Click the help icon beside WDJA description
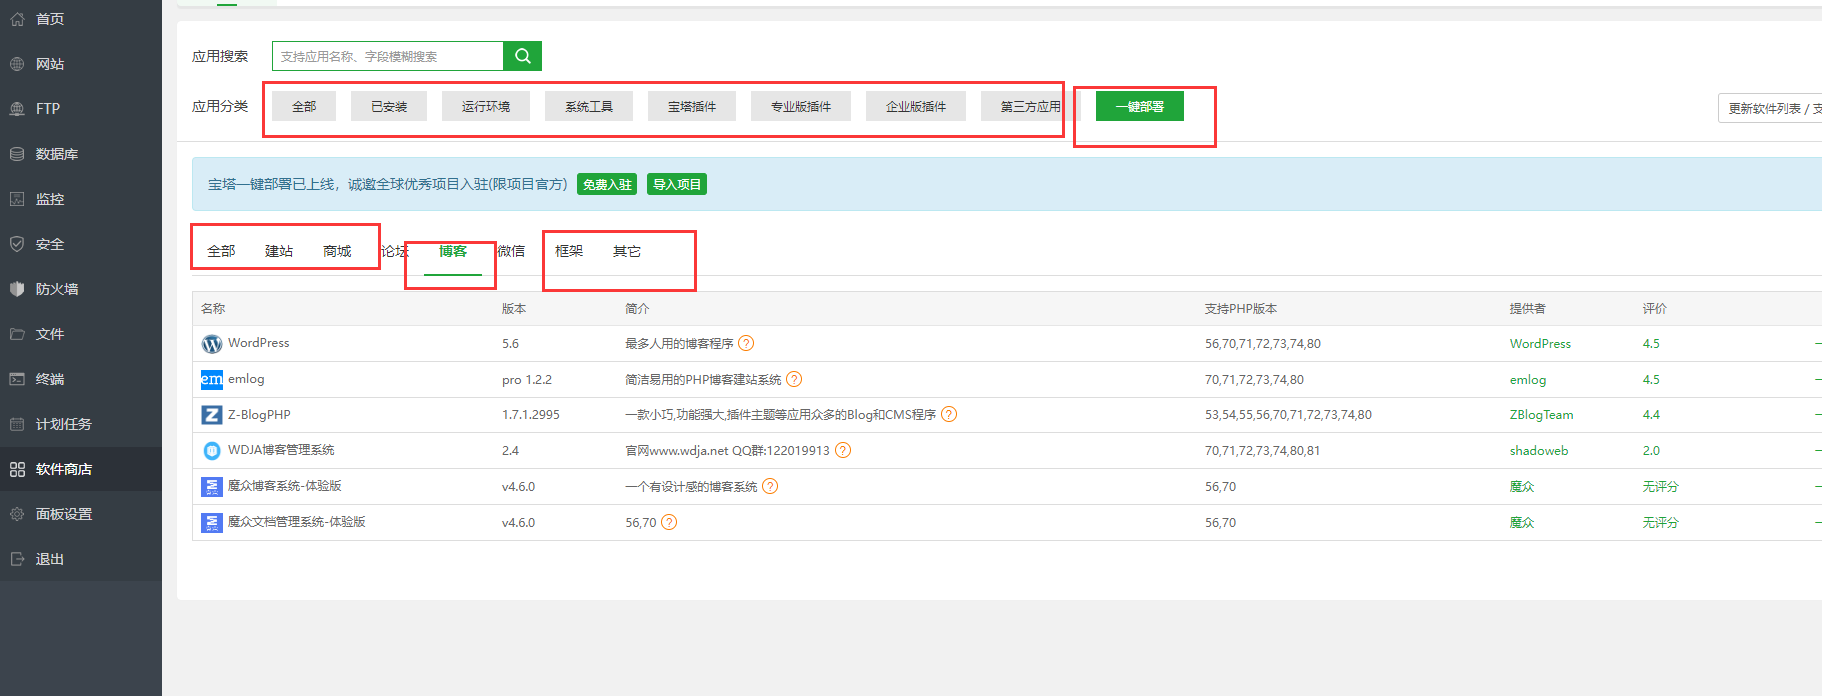Screen dimensions: 1822x696 pos(843,450)
